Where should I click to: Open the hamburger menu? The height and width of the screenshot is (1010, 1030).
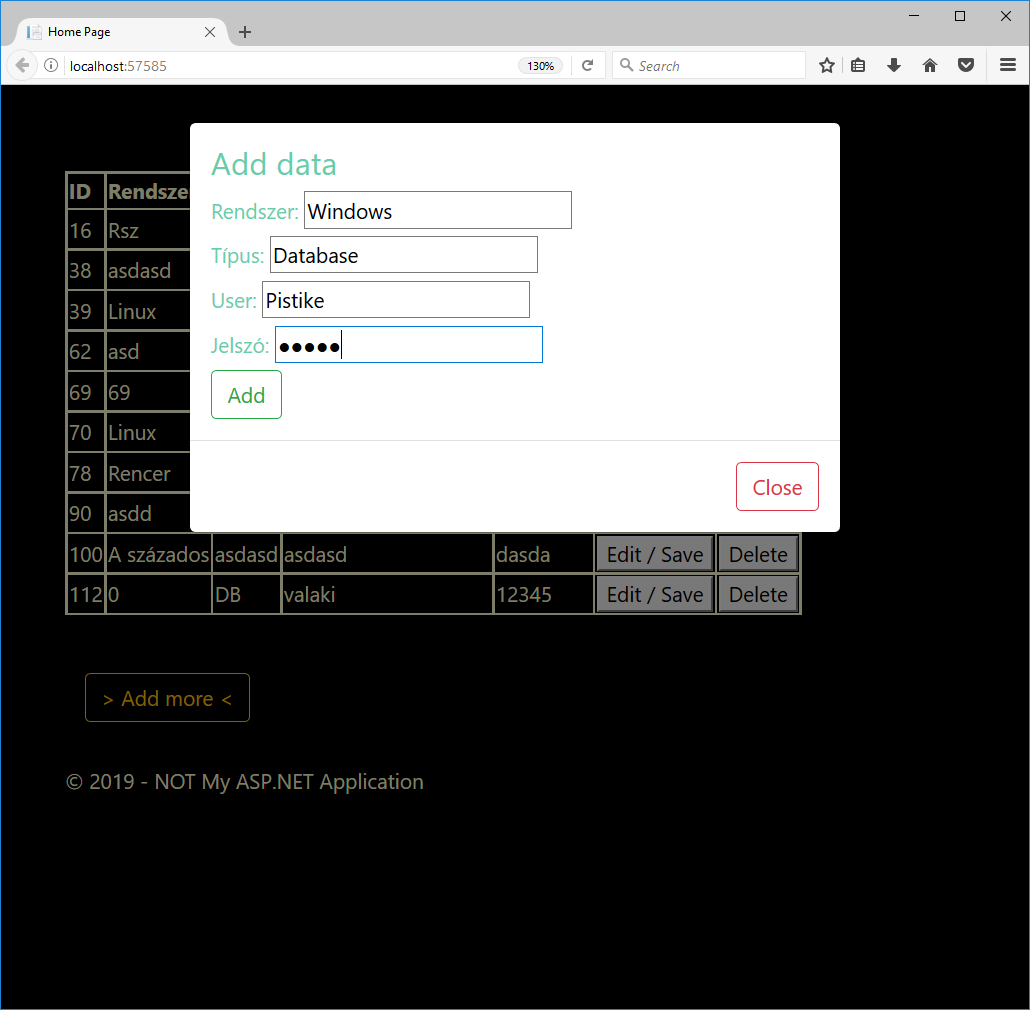pyautogui.click(x=1008, y=66)
